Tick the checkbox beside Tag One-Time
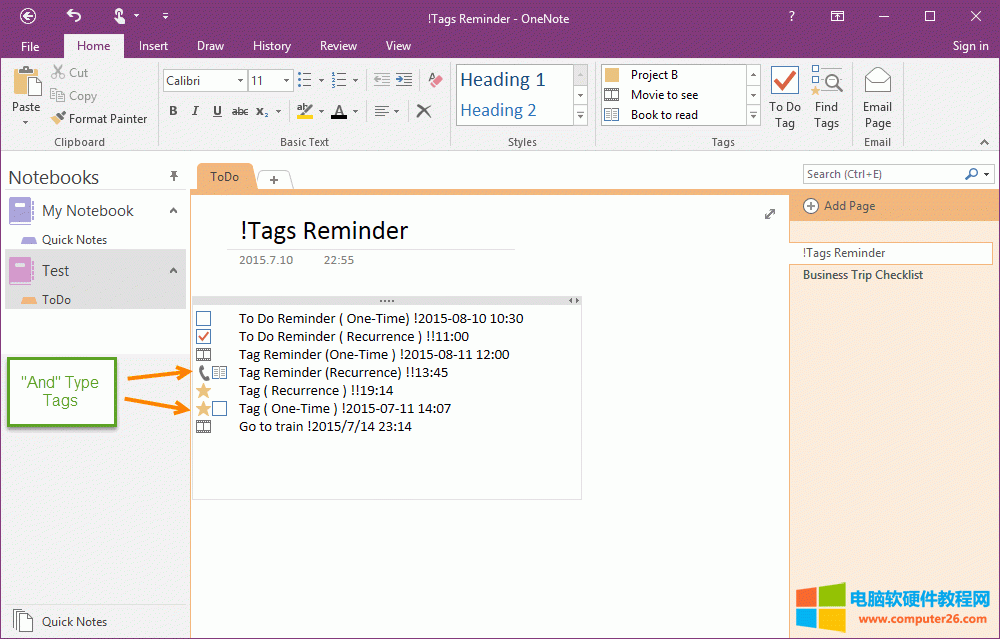 point(220,409)
